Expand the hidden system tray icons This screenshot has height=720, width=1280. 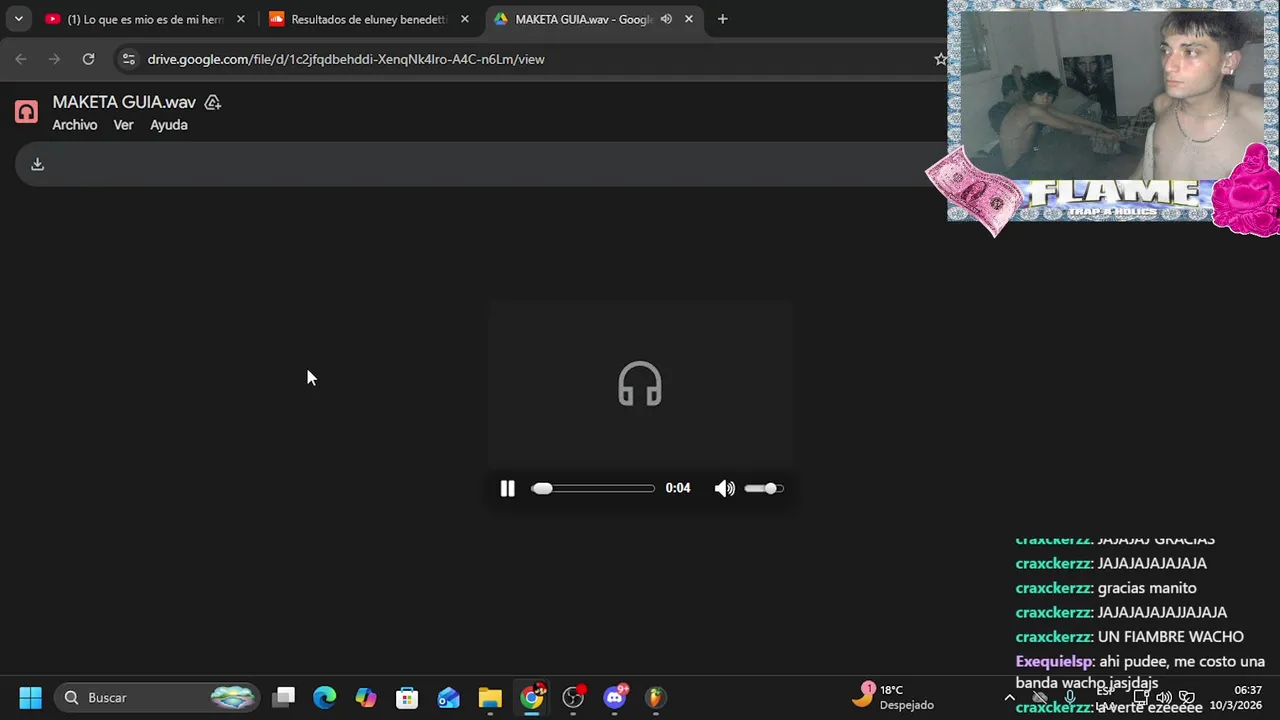tap(1009, 698)
